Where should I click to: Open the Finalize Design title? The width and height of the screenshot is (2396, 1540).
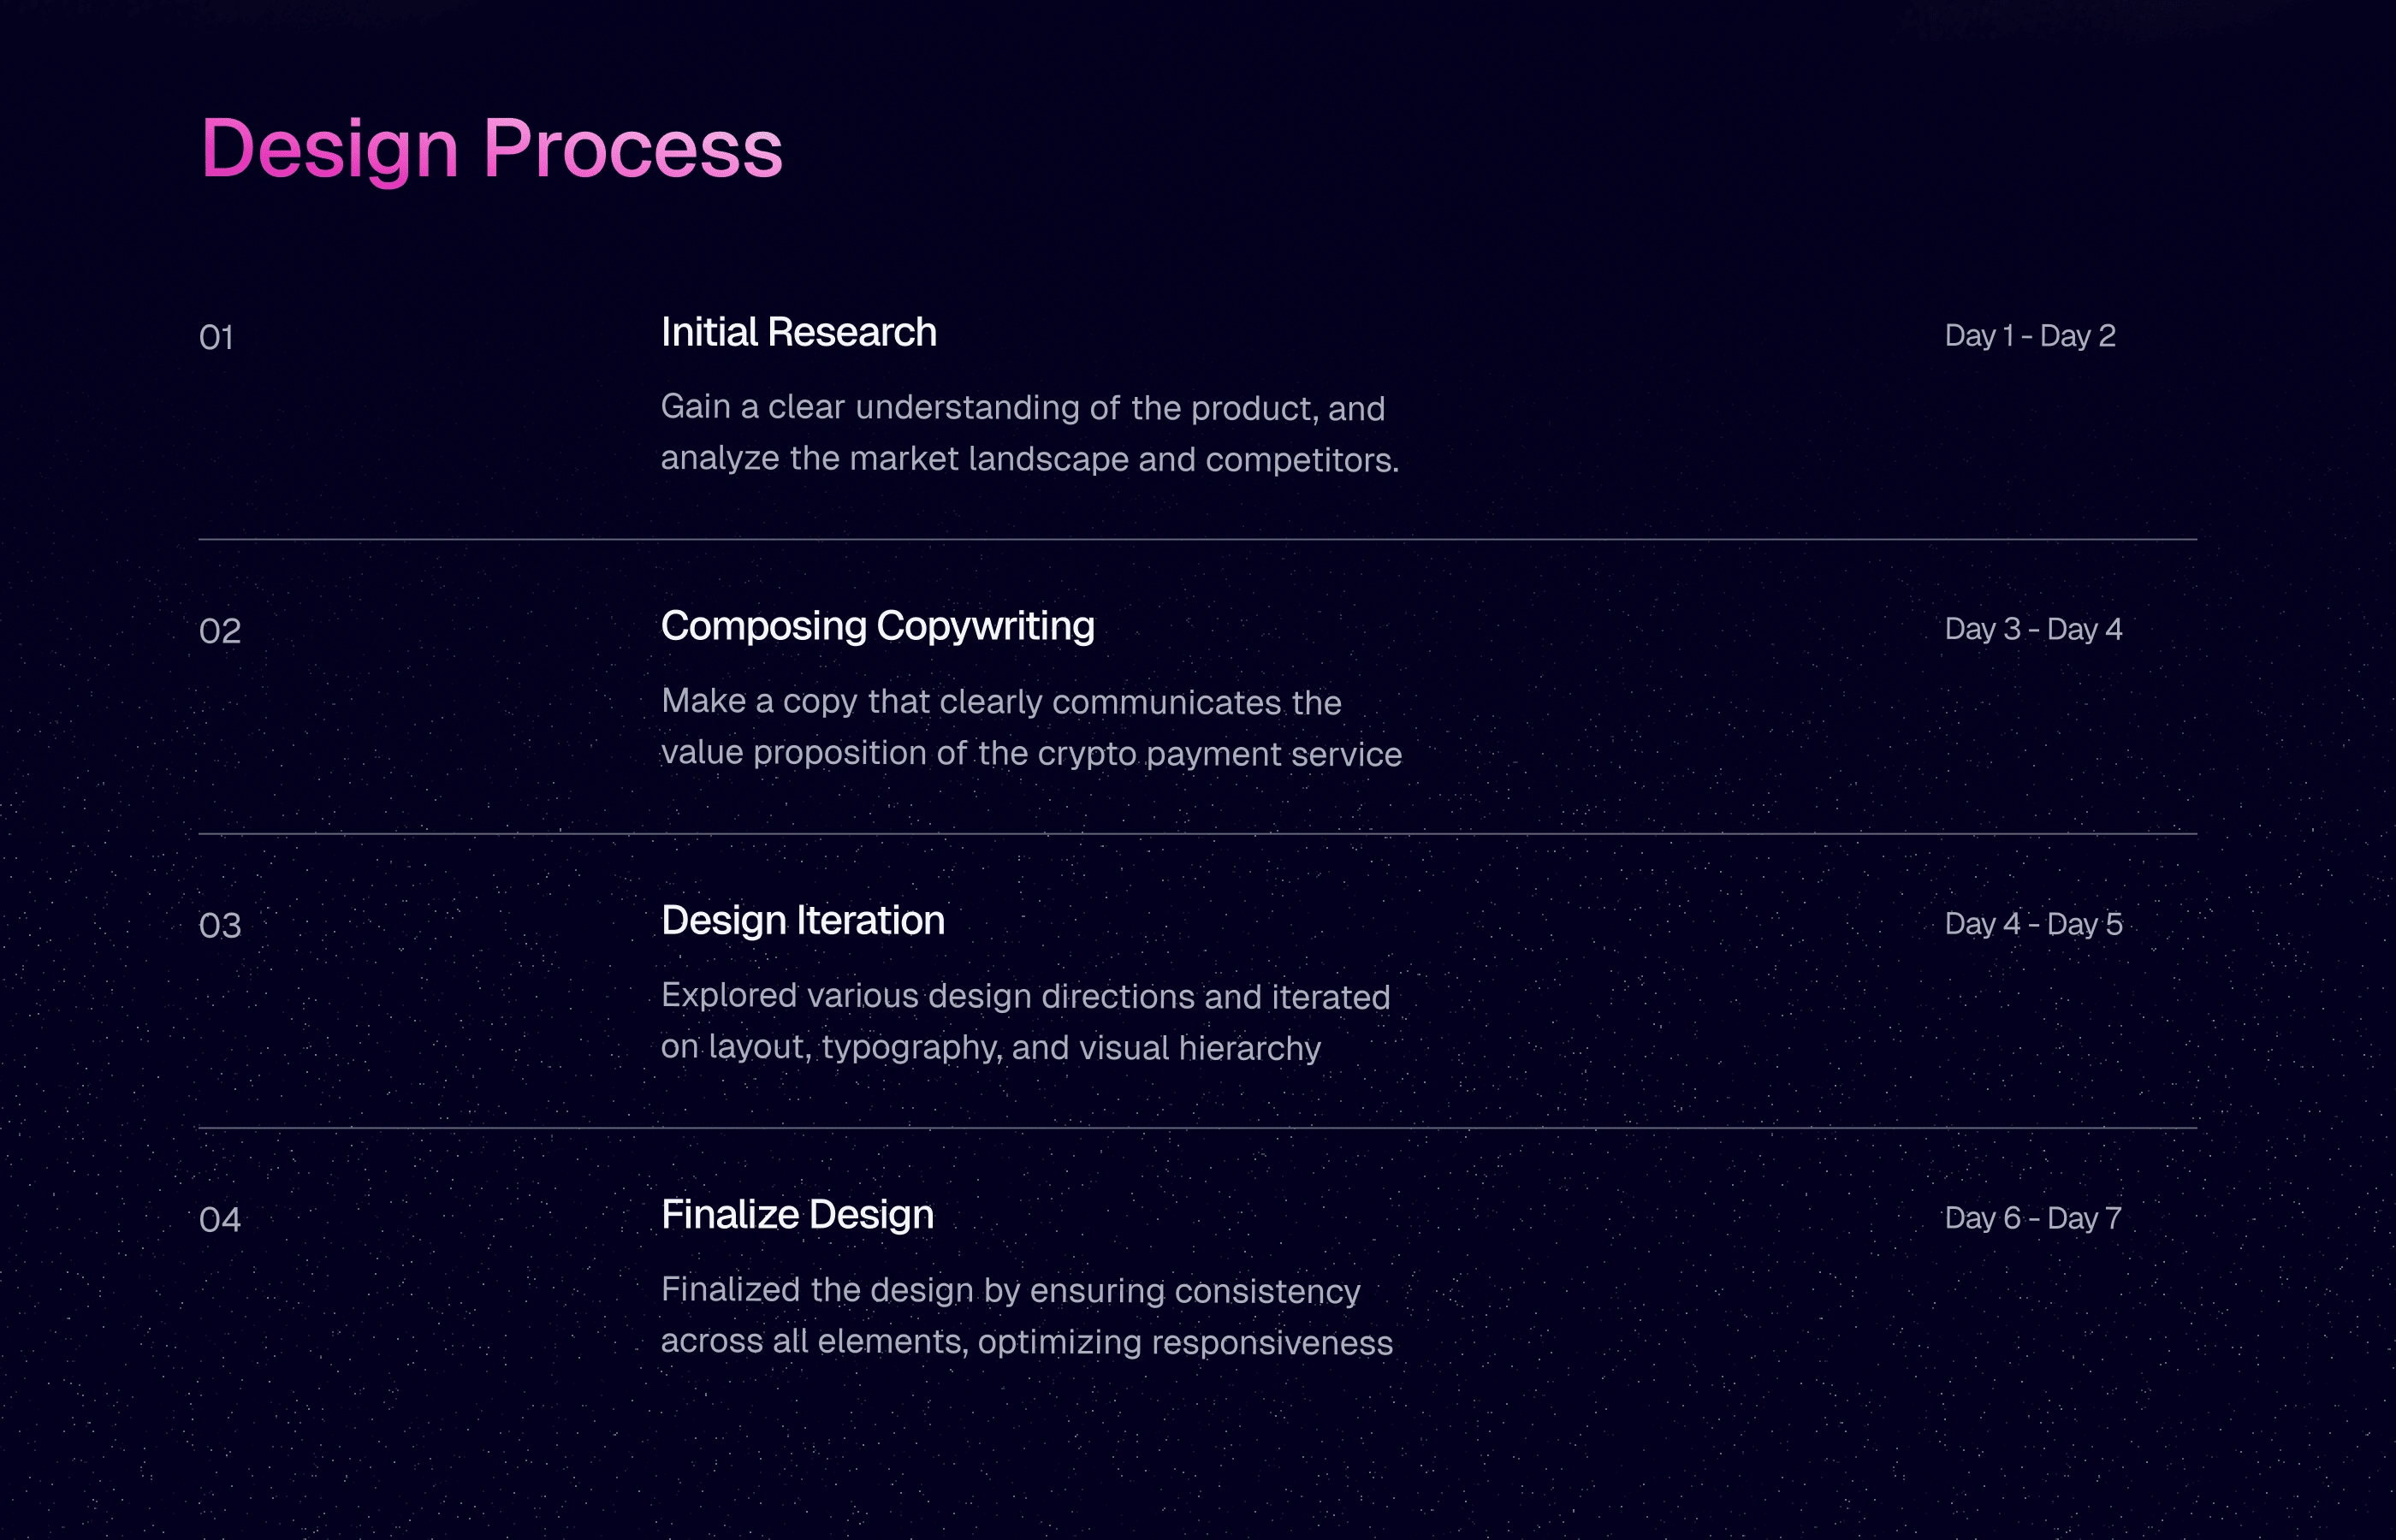(x=797, y=1214)
